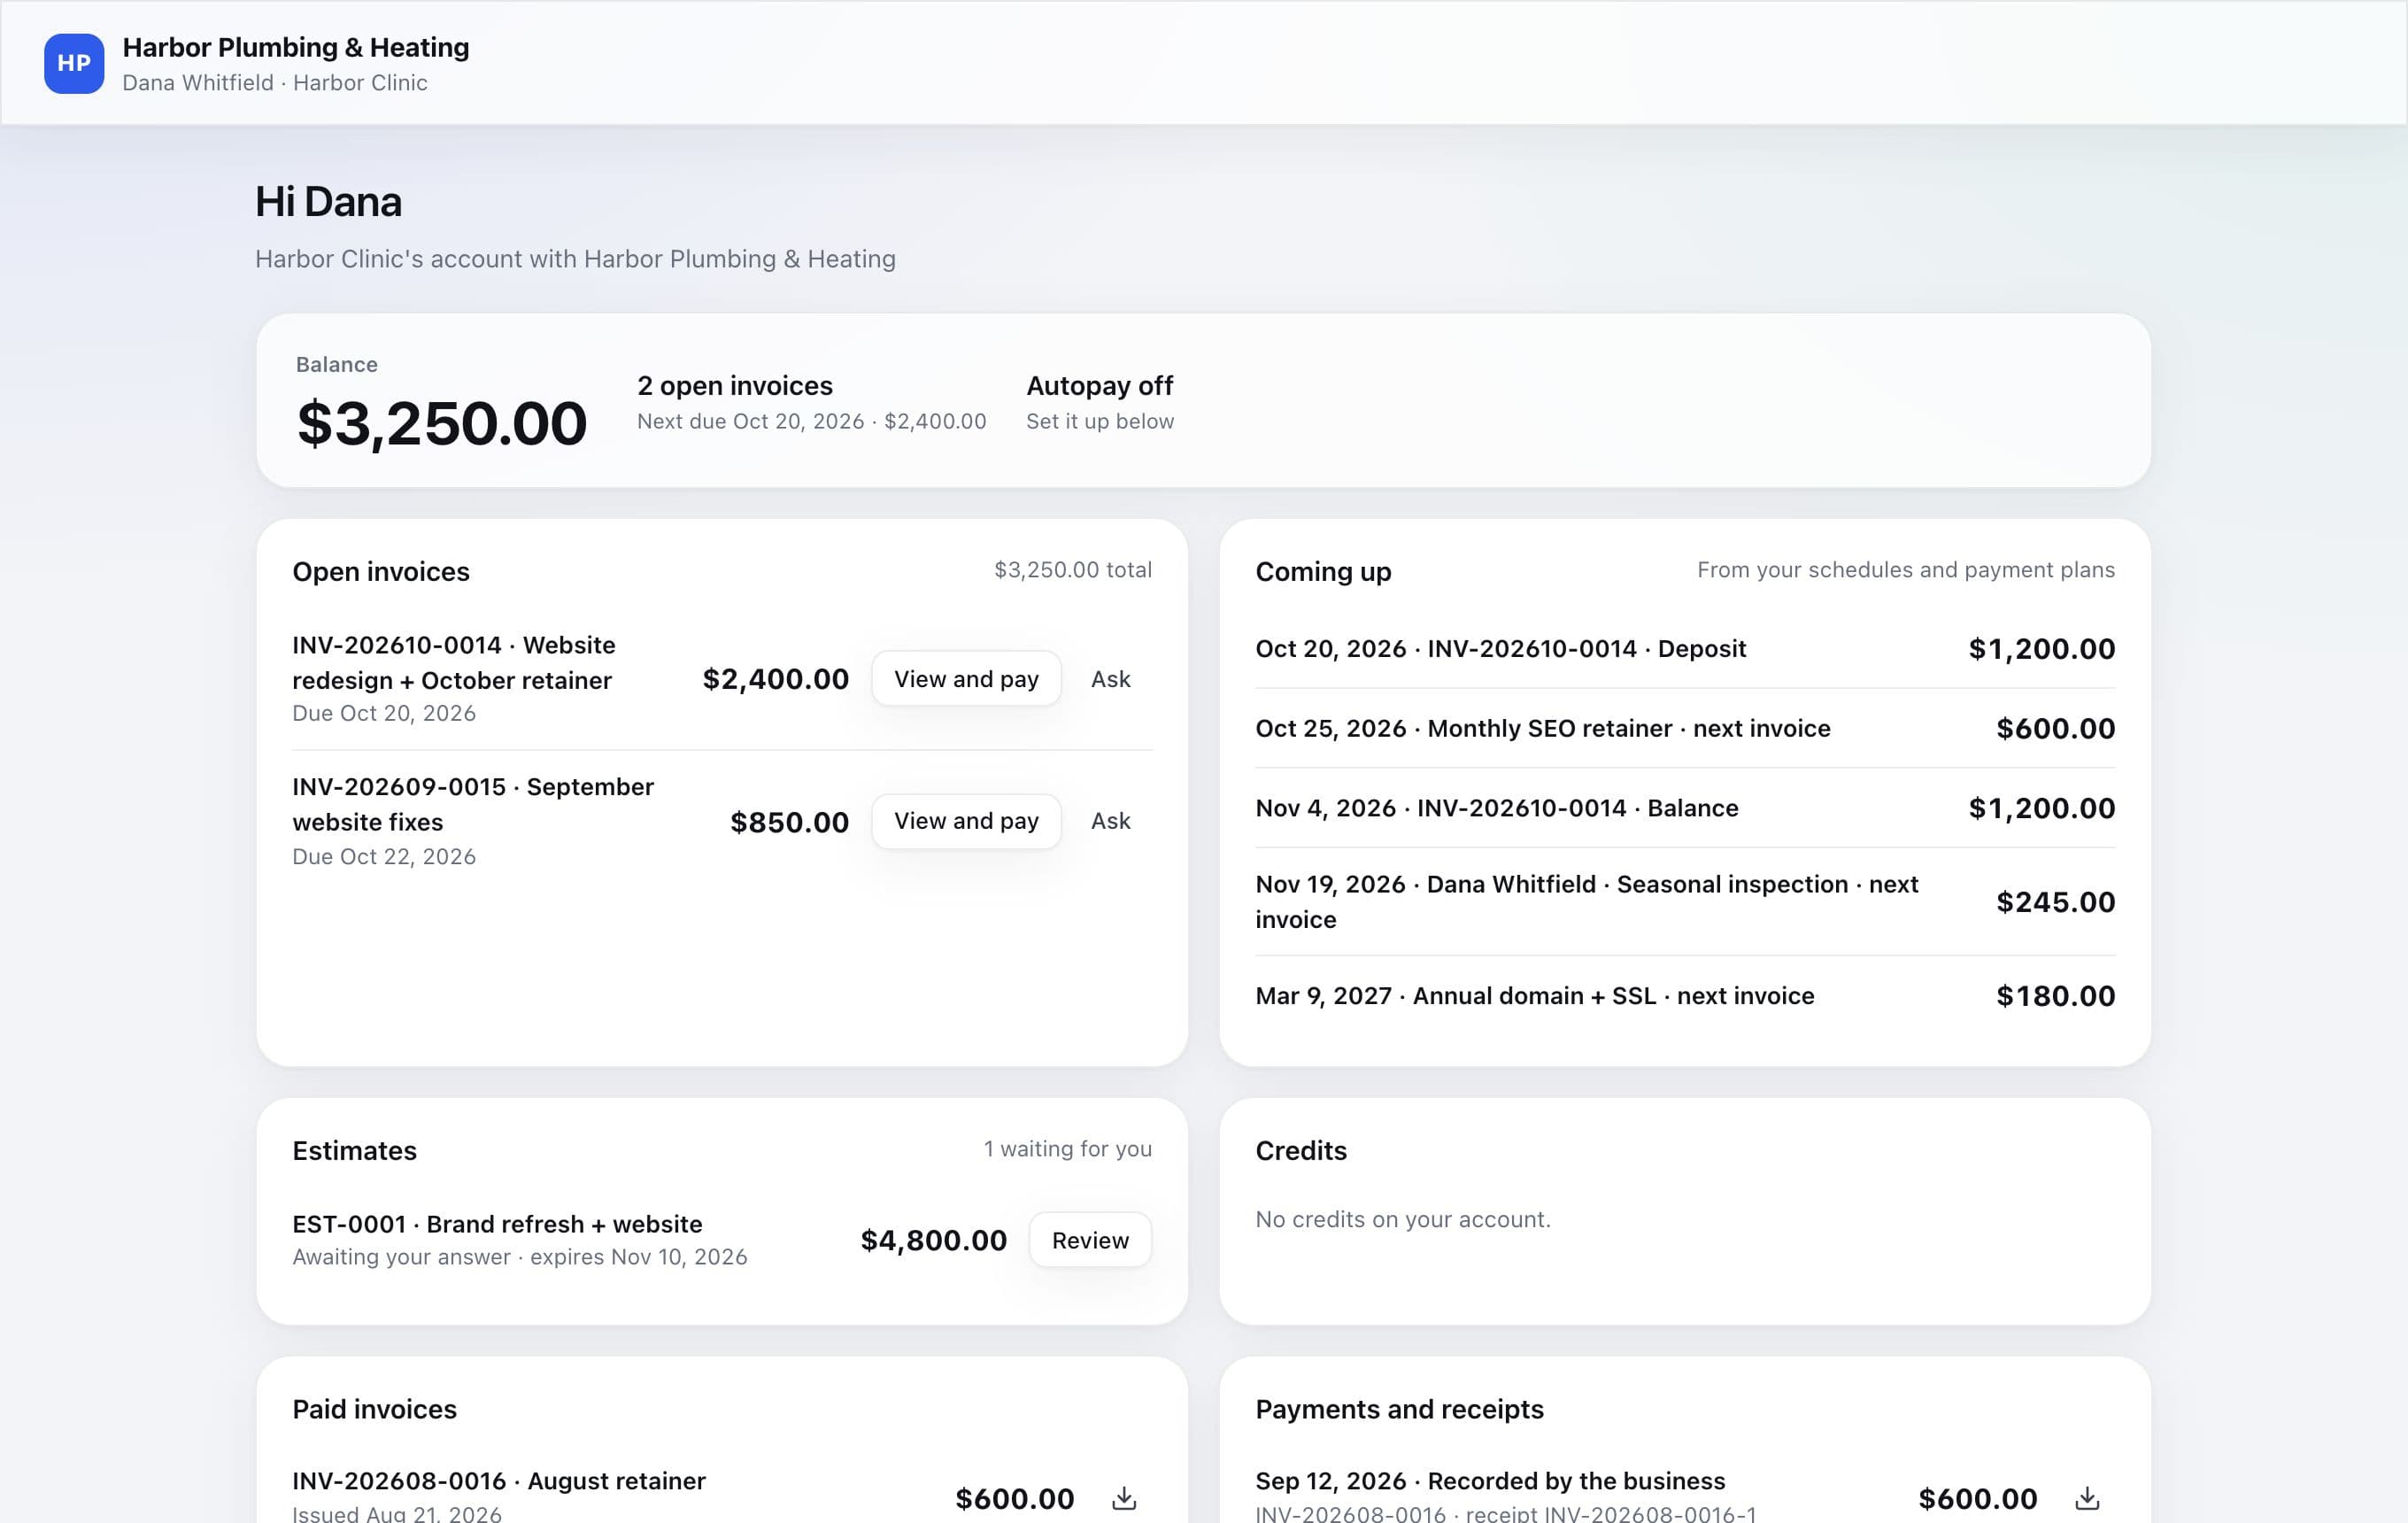Viewport: 2408px width, 1523px height.
Task: Click the '2 open invoices' summary
Action: coord(735,386)
